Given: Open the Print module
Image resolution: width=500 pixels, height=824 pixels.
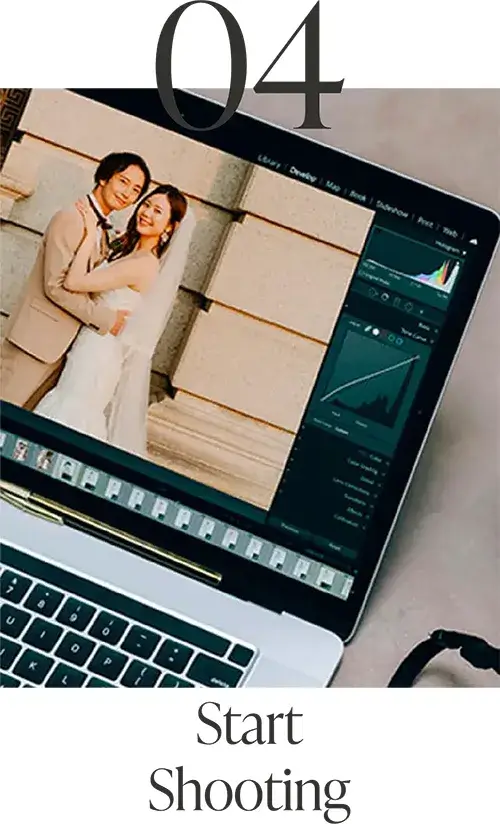Looking at the screenshot, I should coord(425,222).
